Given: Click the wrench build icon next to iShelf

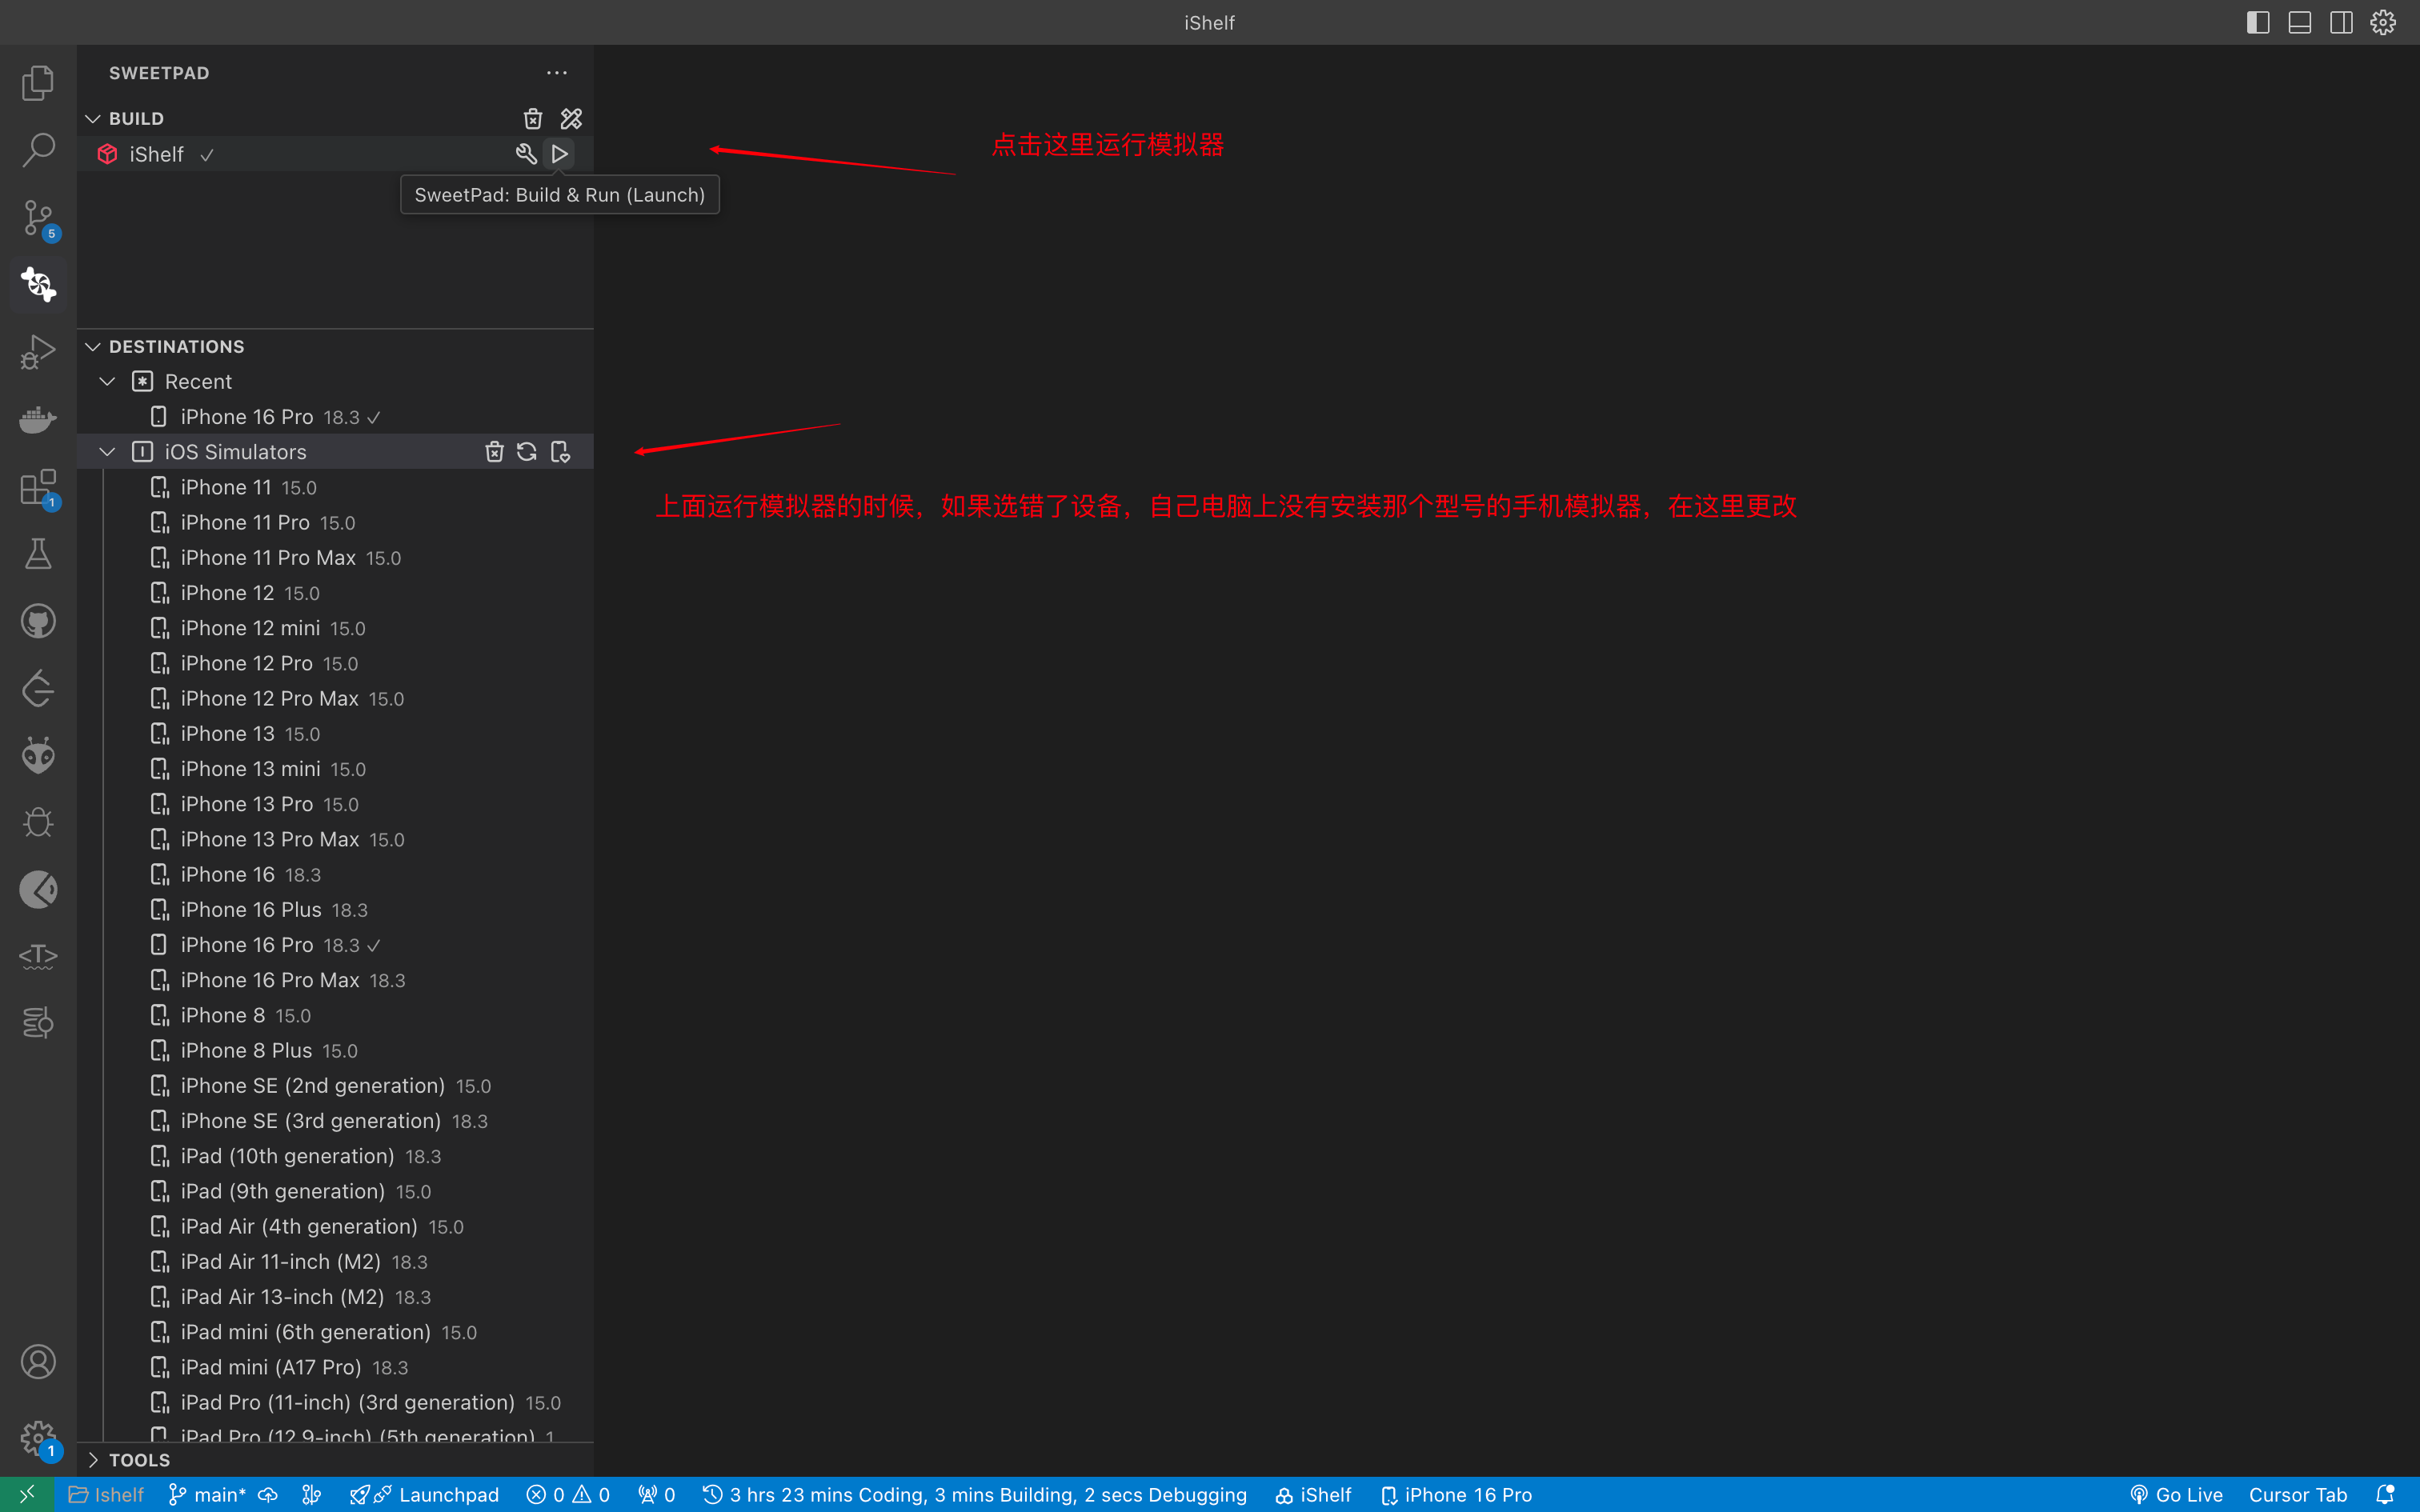Looking at the screenshot, I should point(526,154).
